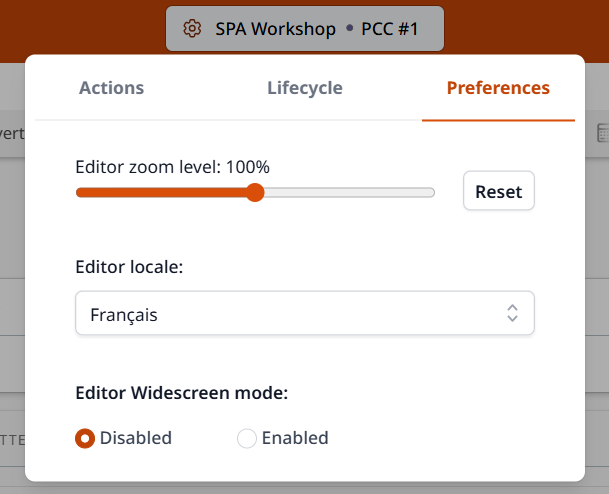Select the Preferences tab
The image size is (609, 494).
point(498,88)
